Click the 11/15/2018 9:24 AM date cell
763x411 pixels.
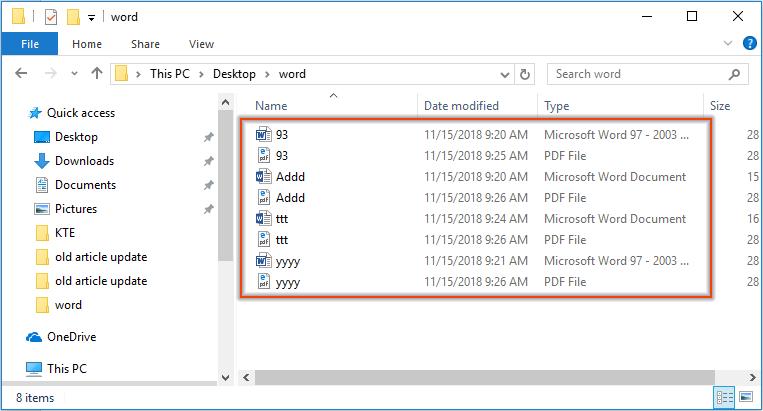475,219
